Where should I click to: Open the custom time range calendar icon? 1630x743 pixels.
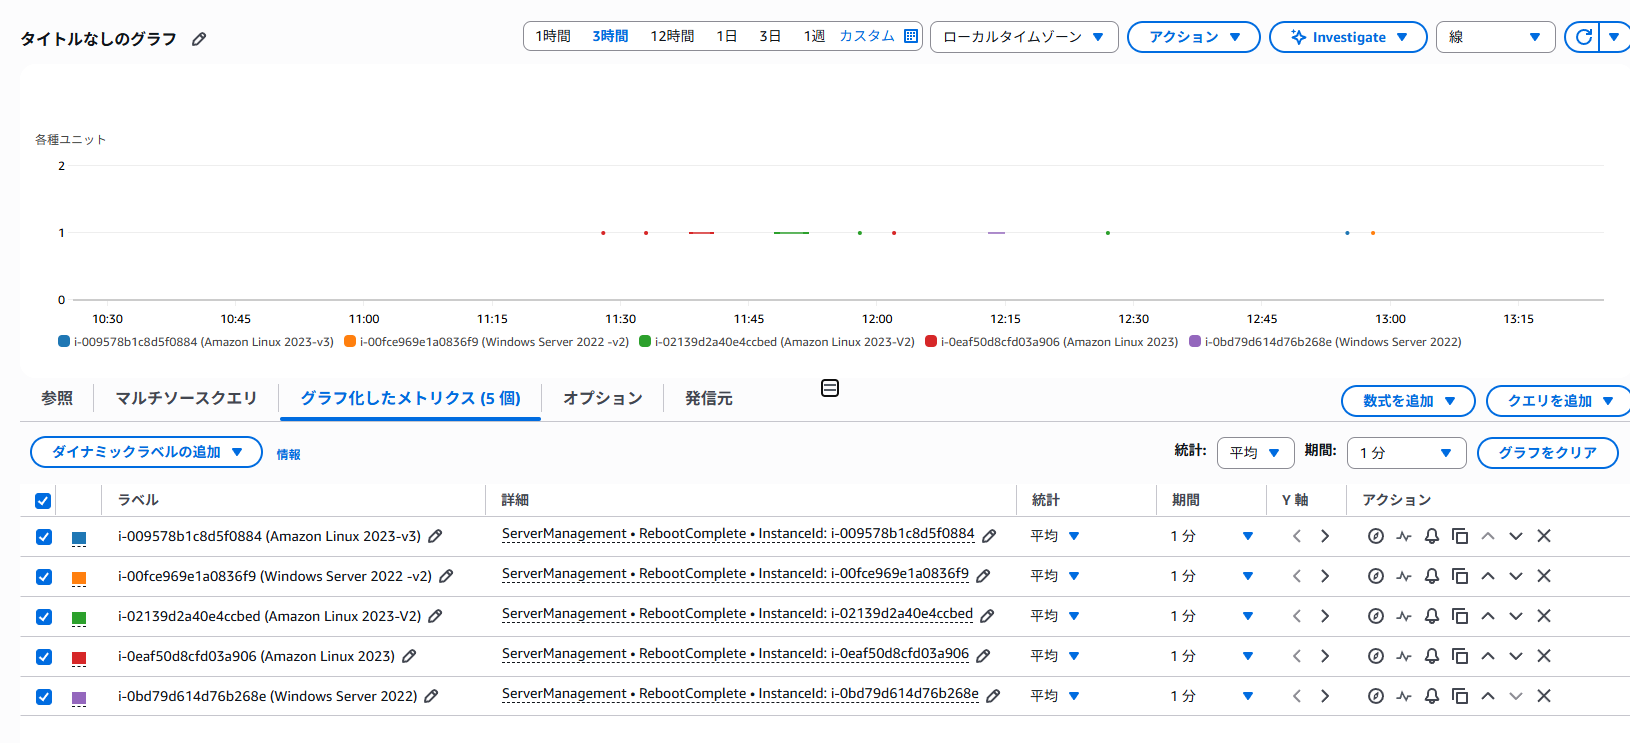click(x=911, y=36)
